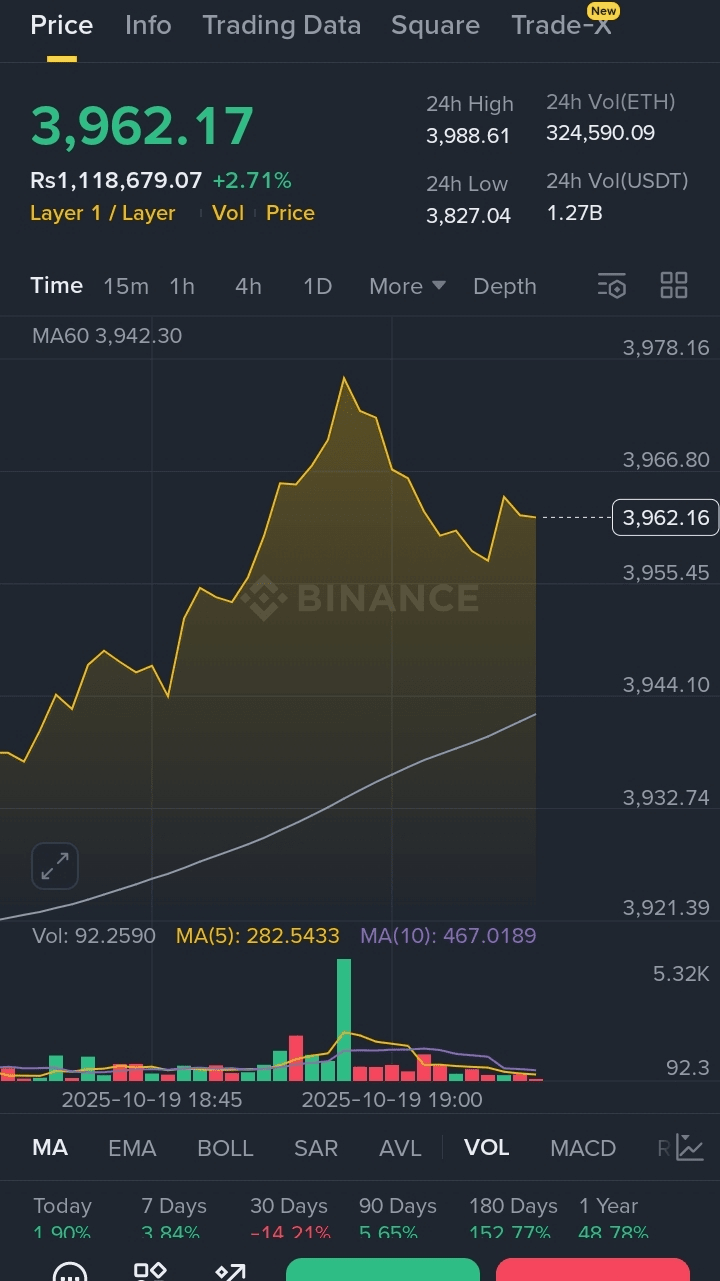This screenshot has height=1281, width=720.
Task: Switch to the Trading Data tab
Action: (281, 25)
